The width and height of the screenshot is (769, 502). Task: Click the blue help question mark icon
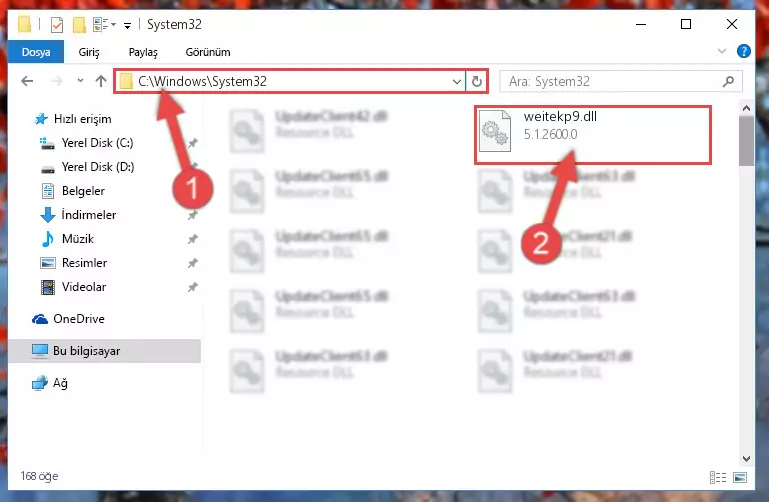point(743,51)
